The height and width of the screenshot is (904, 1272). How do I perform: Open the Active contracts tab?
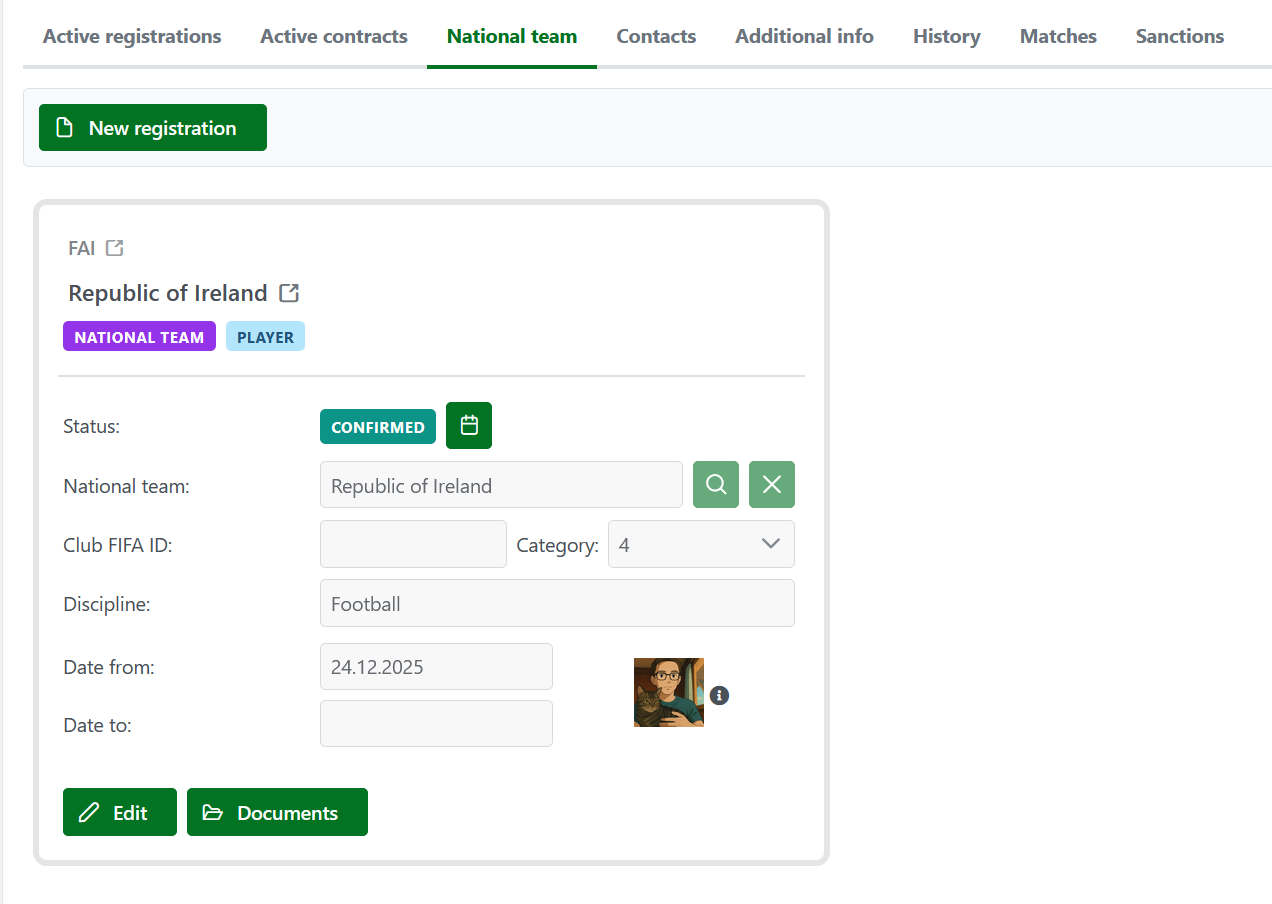(334, 36)
